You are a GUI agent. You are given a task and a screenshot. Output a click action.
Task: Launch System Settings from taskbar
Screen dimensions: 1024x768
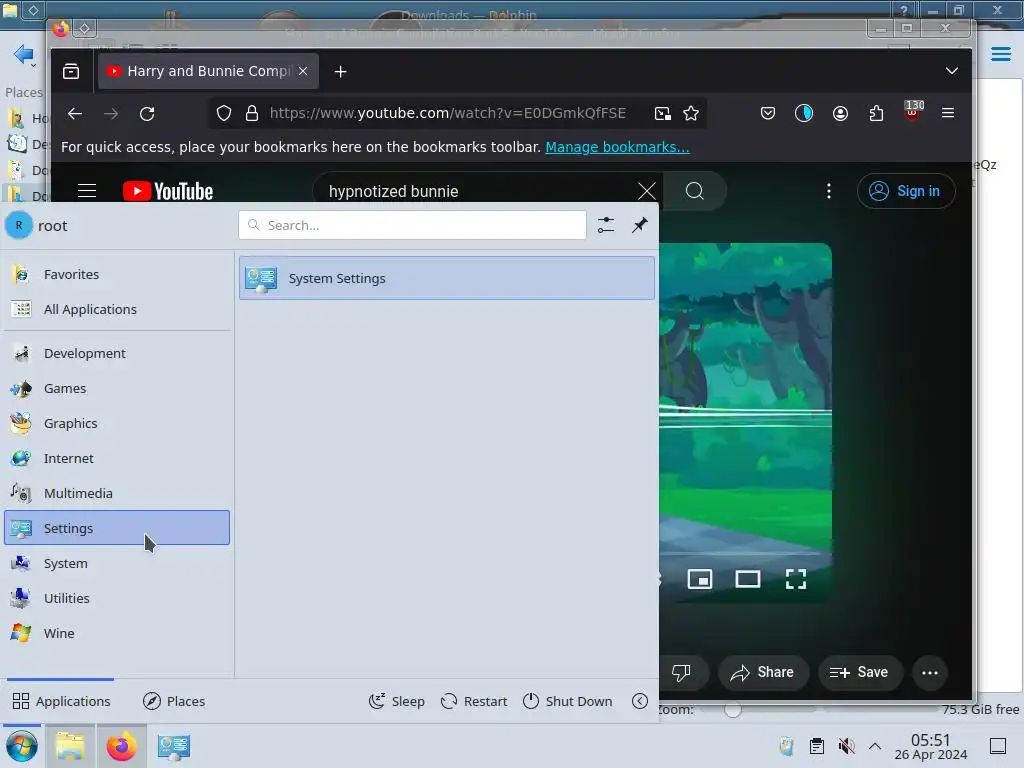(x=173, y=746)
